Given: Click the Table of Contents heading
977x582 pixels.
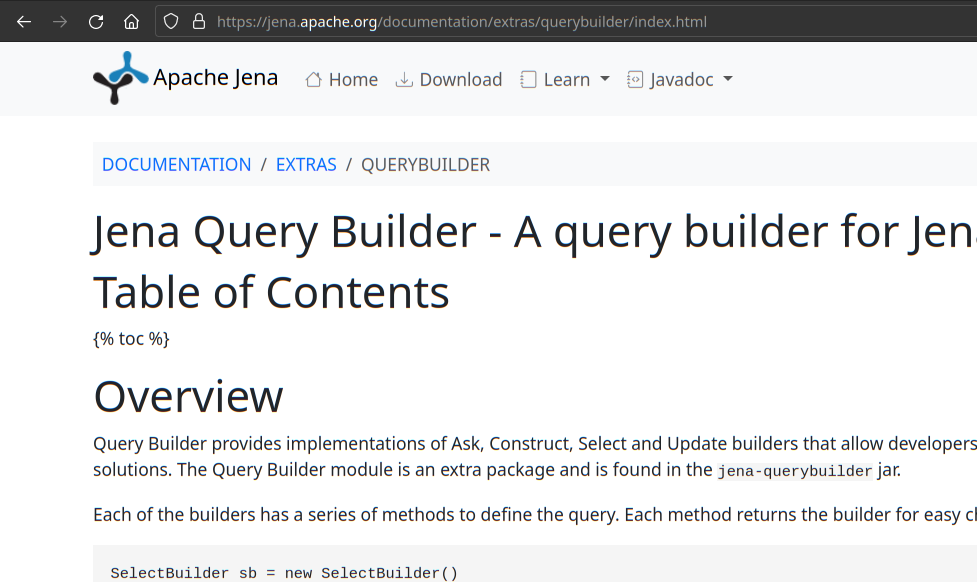Looking at the screenshot, I should tap(271, 292).
